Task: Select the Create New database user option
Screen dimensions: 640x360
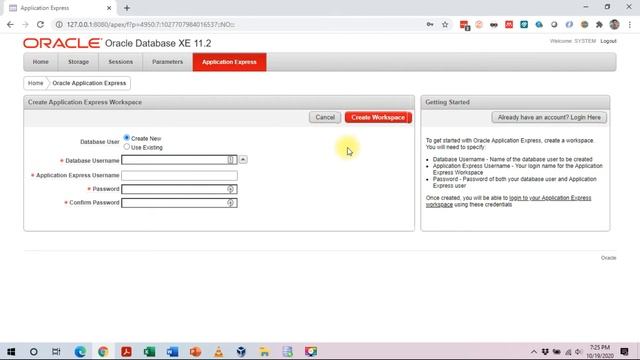Action: (127, 138)
